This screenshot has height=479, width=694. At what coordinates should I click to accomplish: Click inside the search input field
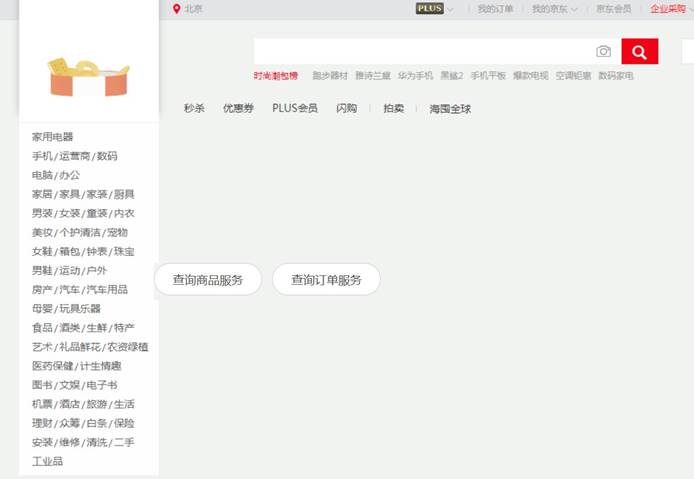tap(420, 52)
